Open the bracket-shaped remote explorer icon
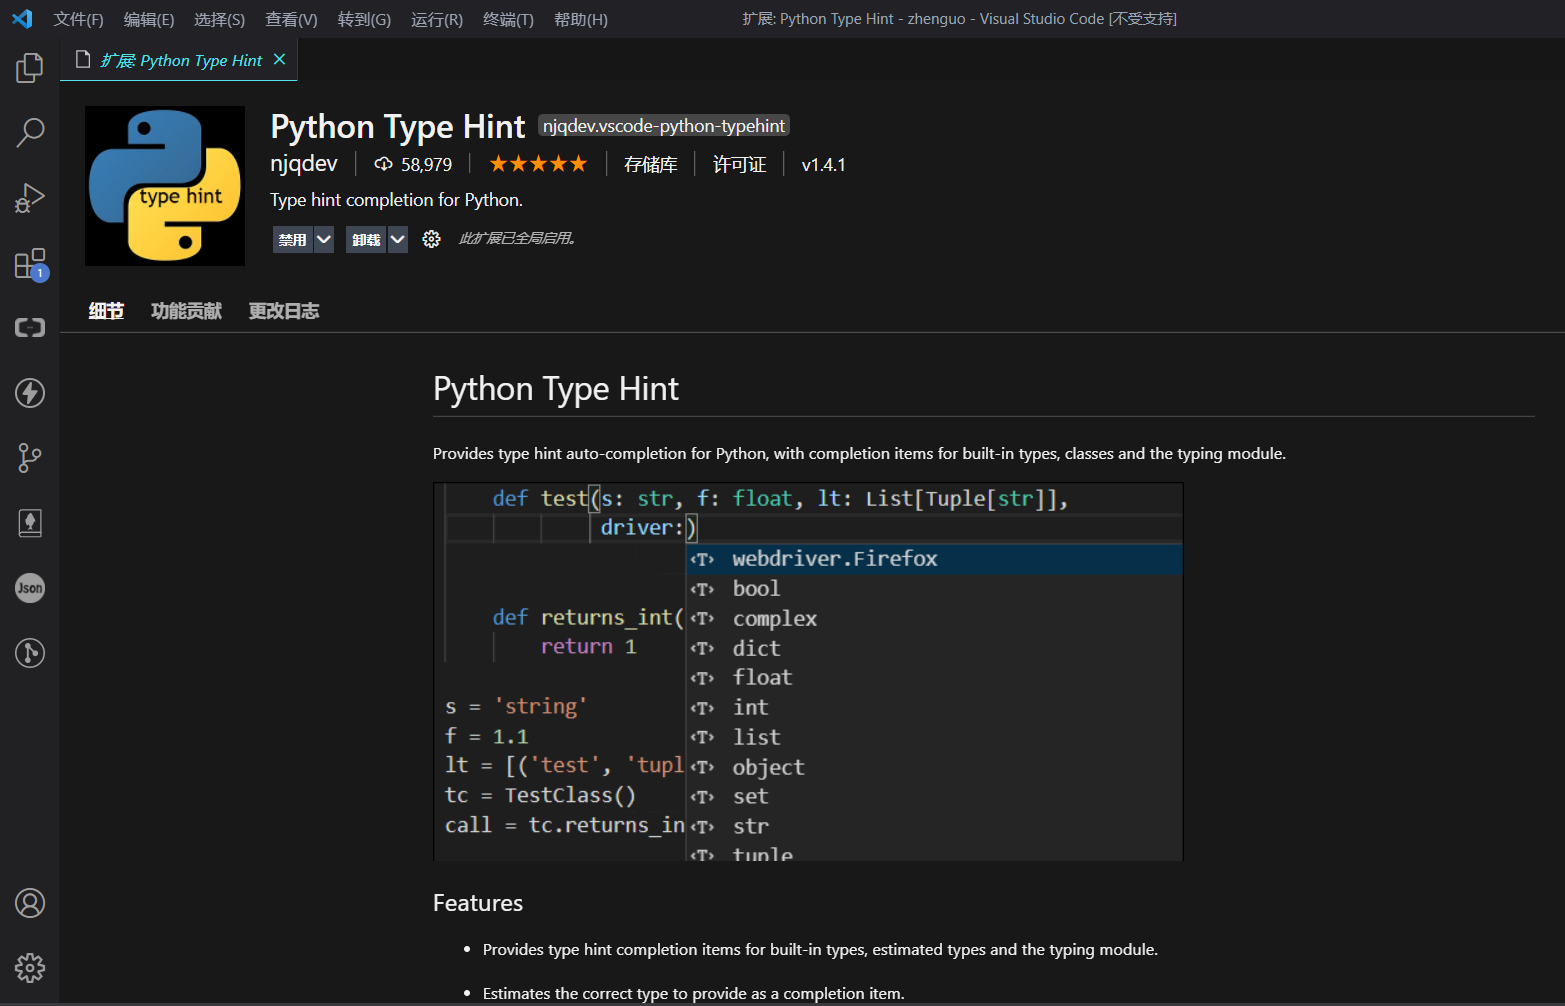 30,328
